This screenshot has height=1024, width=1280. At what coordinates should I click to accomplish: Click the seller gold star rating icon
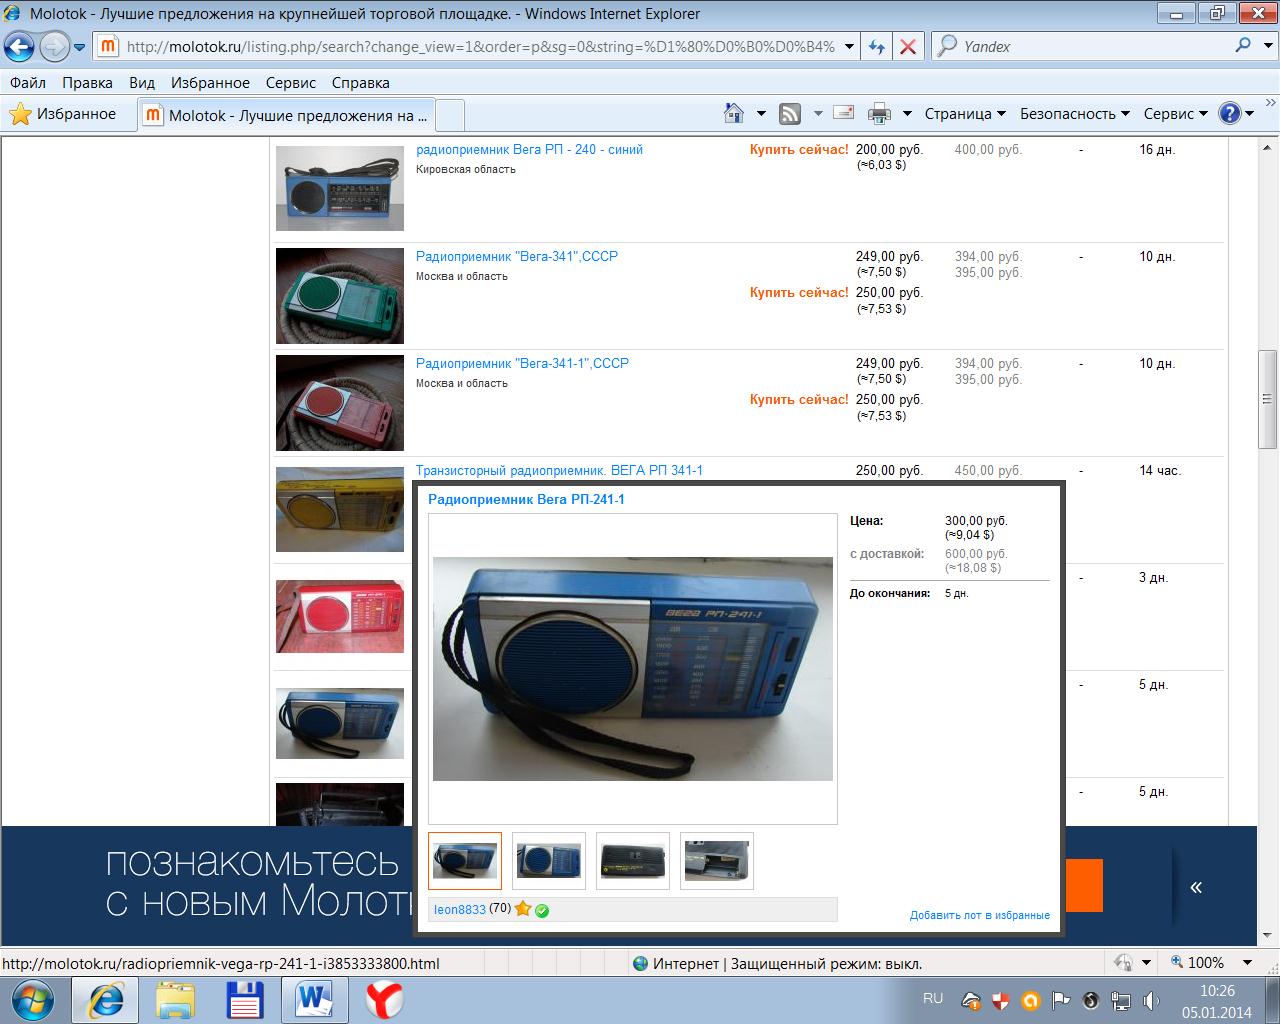coord(522,909)
